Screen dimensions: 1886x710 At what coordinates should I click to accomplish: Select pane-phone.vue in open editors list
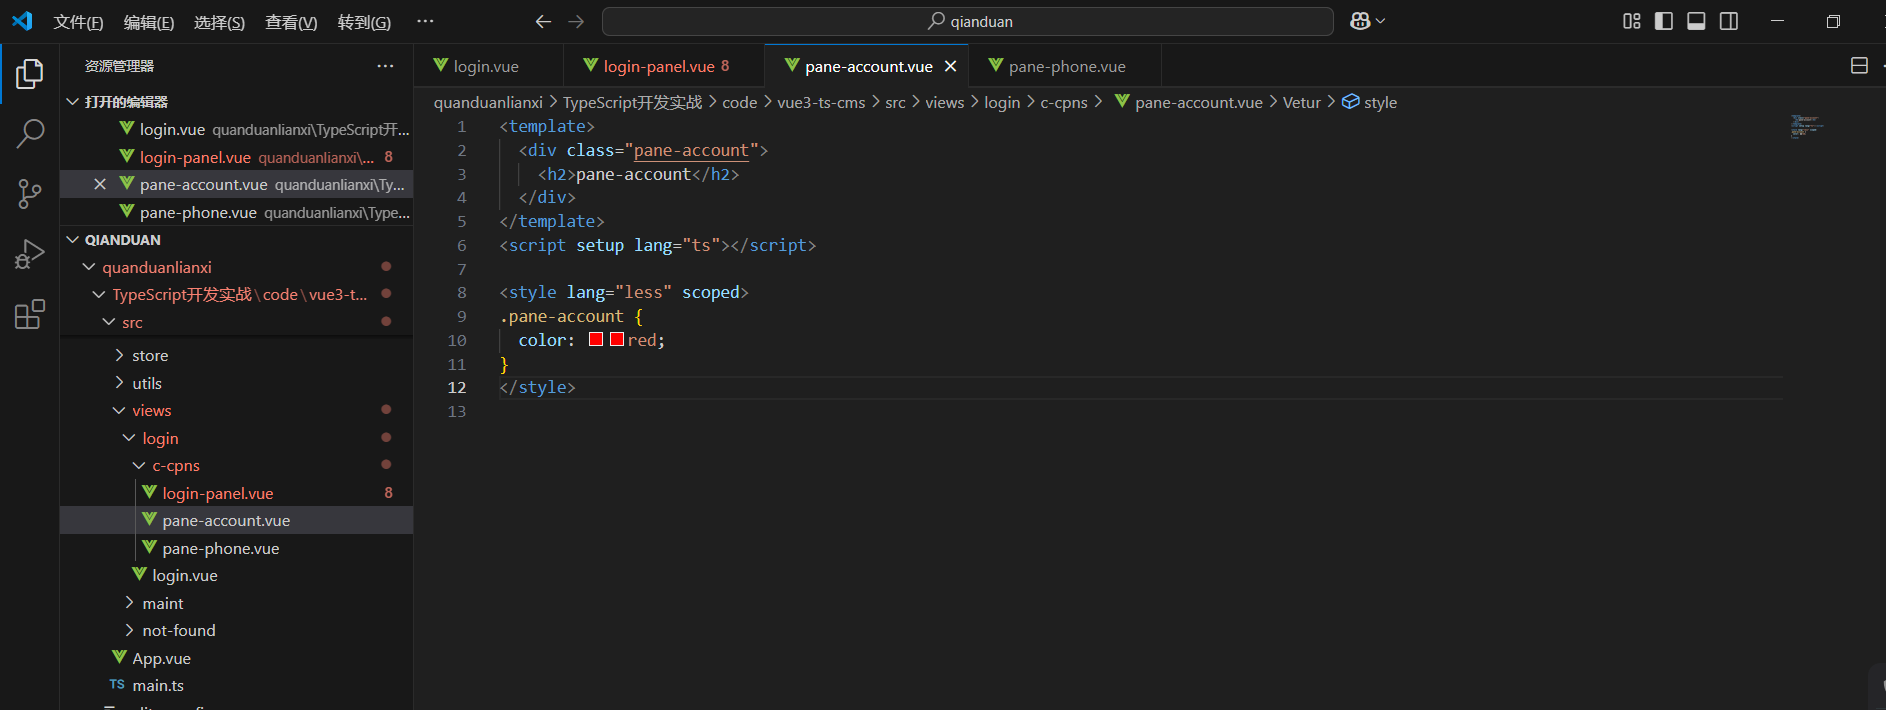(236, 212)
